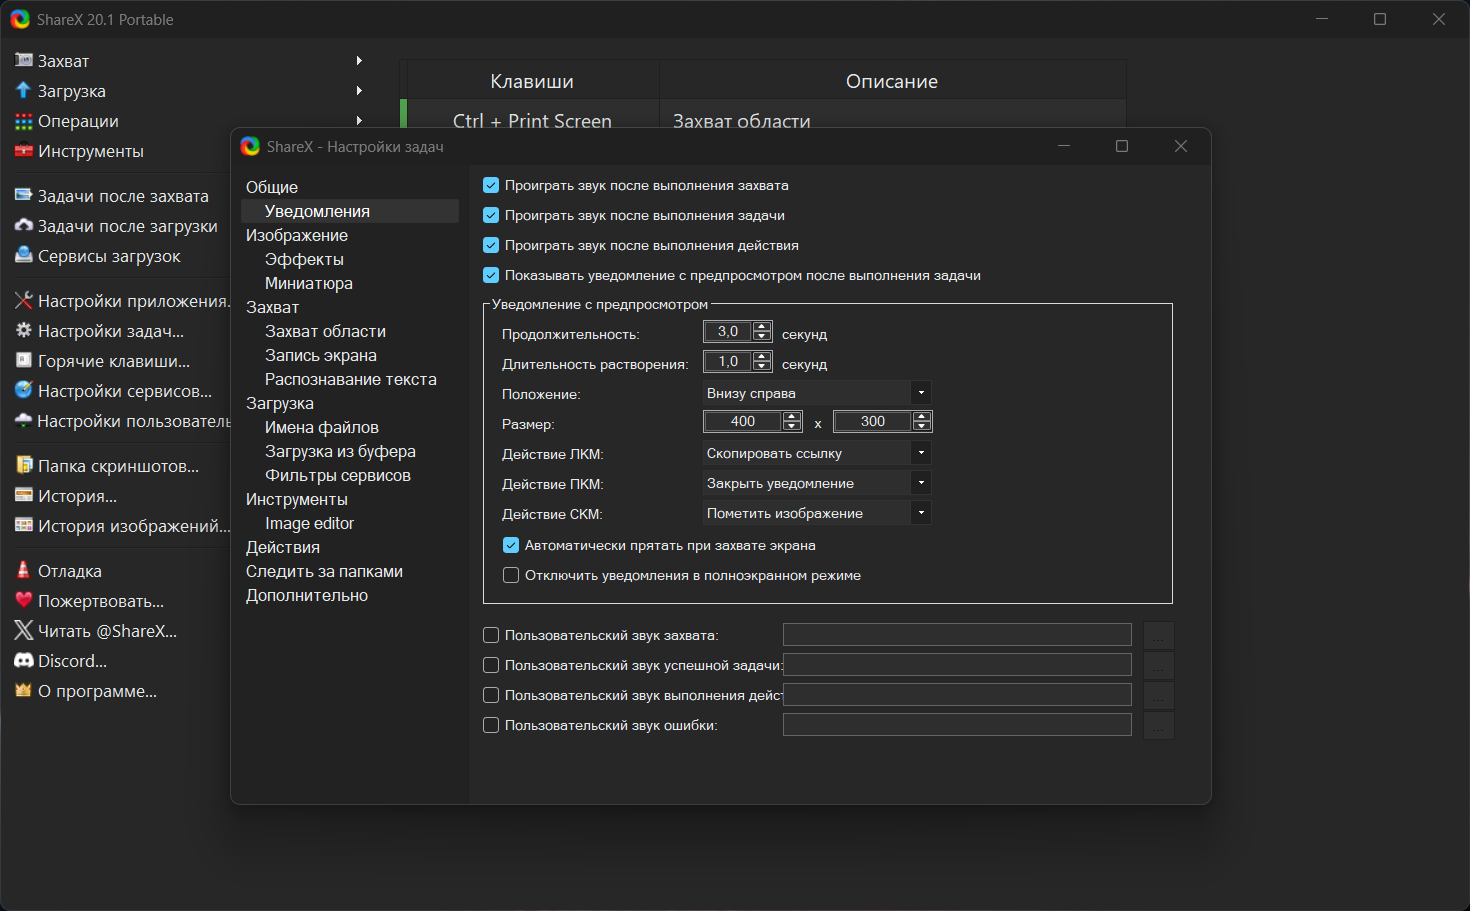Click the X logo icon for @ShareX
The height and width of the screenshot is (911, 1470).
24,631
